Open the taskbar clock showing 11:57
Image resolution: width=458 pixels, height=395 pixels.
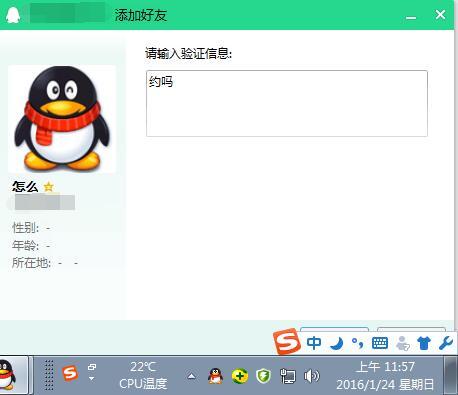tap(385, 376)
